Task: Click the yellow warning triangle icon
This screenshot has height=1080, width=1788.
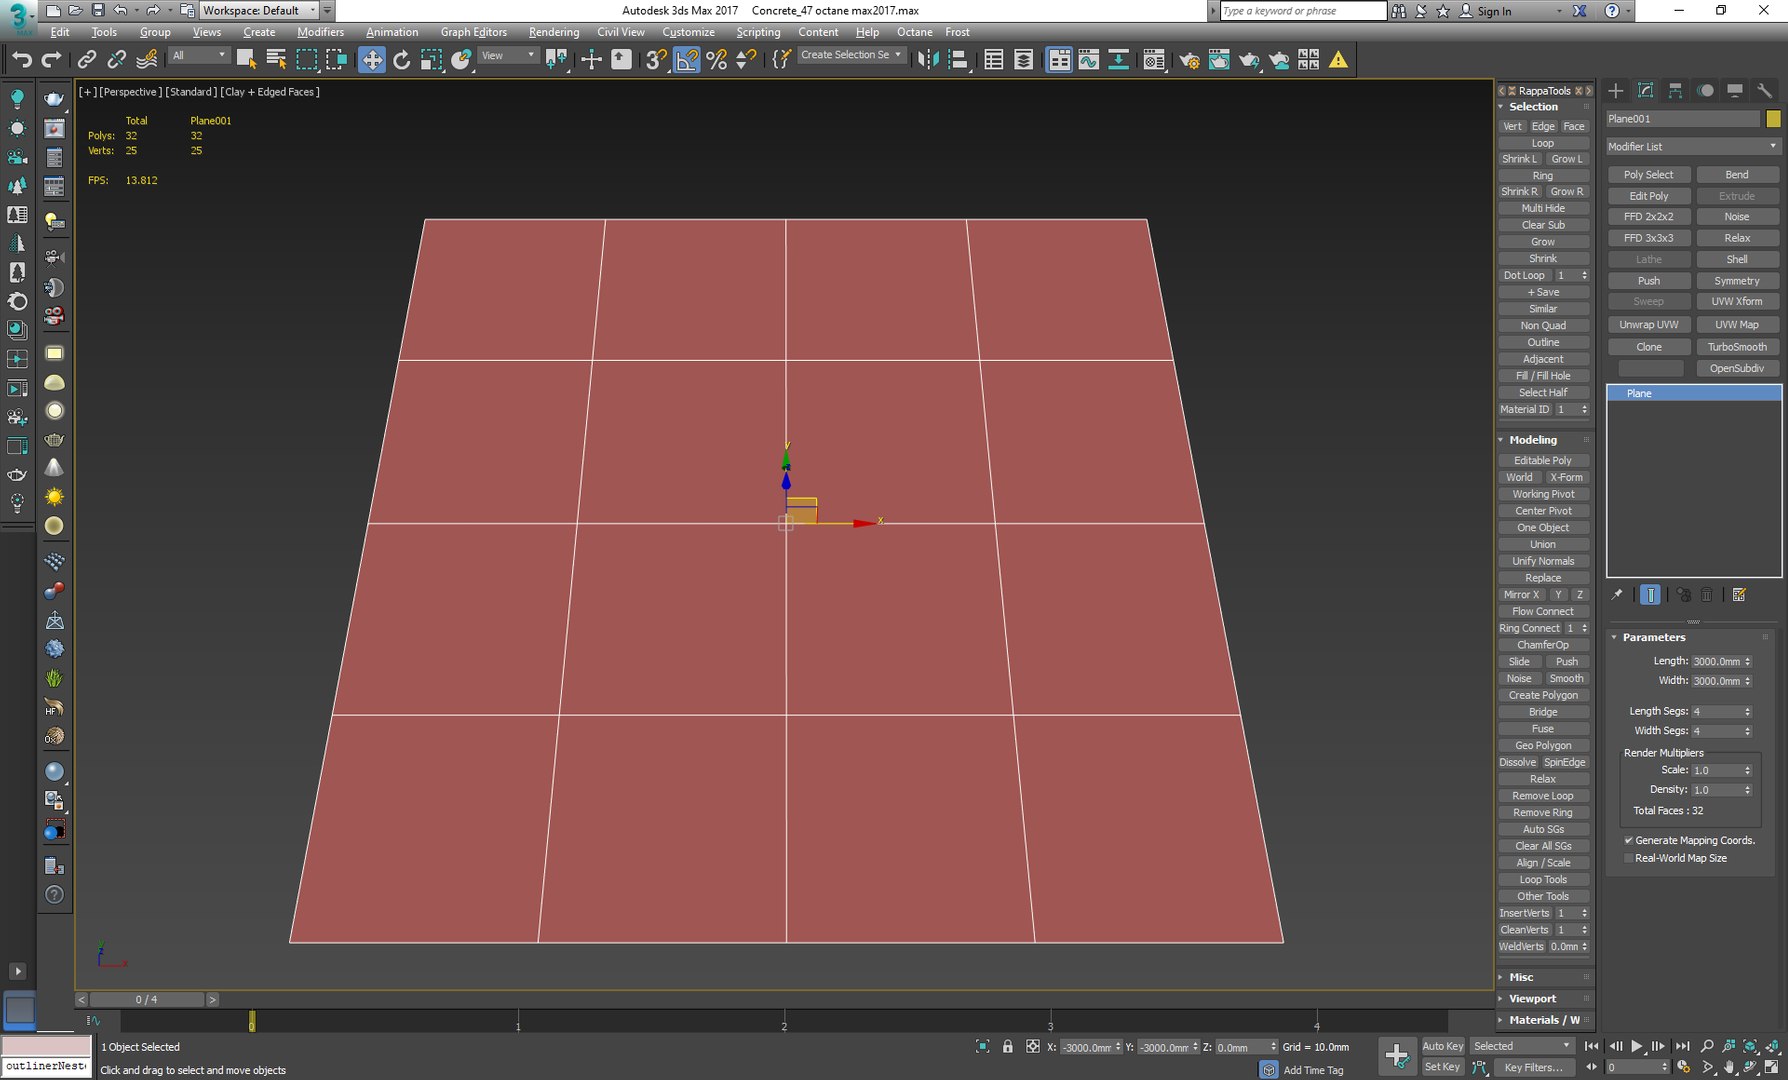Action: [x=1338, y=60]
